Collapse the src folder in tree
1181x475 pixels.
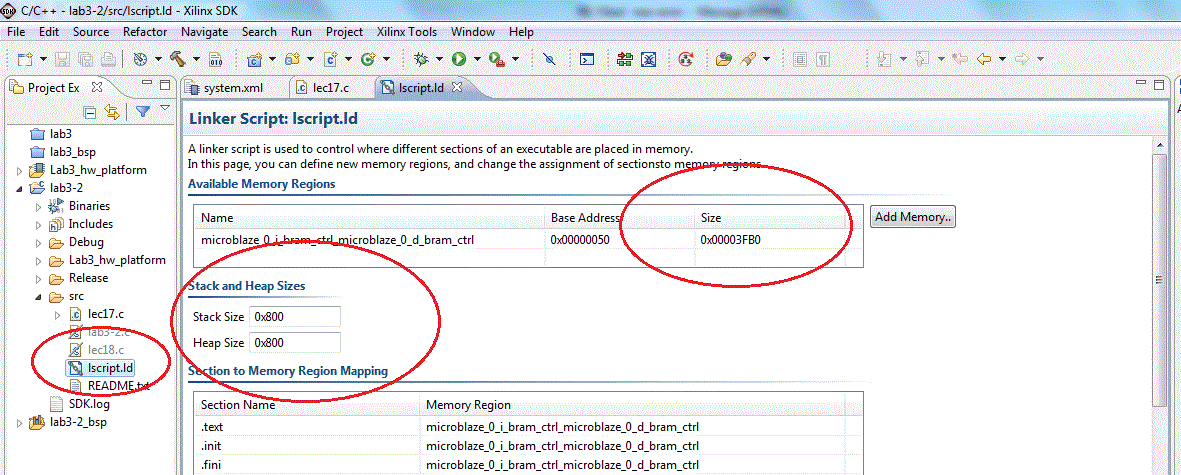pyautogui.click(x=38, y=296)
